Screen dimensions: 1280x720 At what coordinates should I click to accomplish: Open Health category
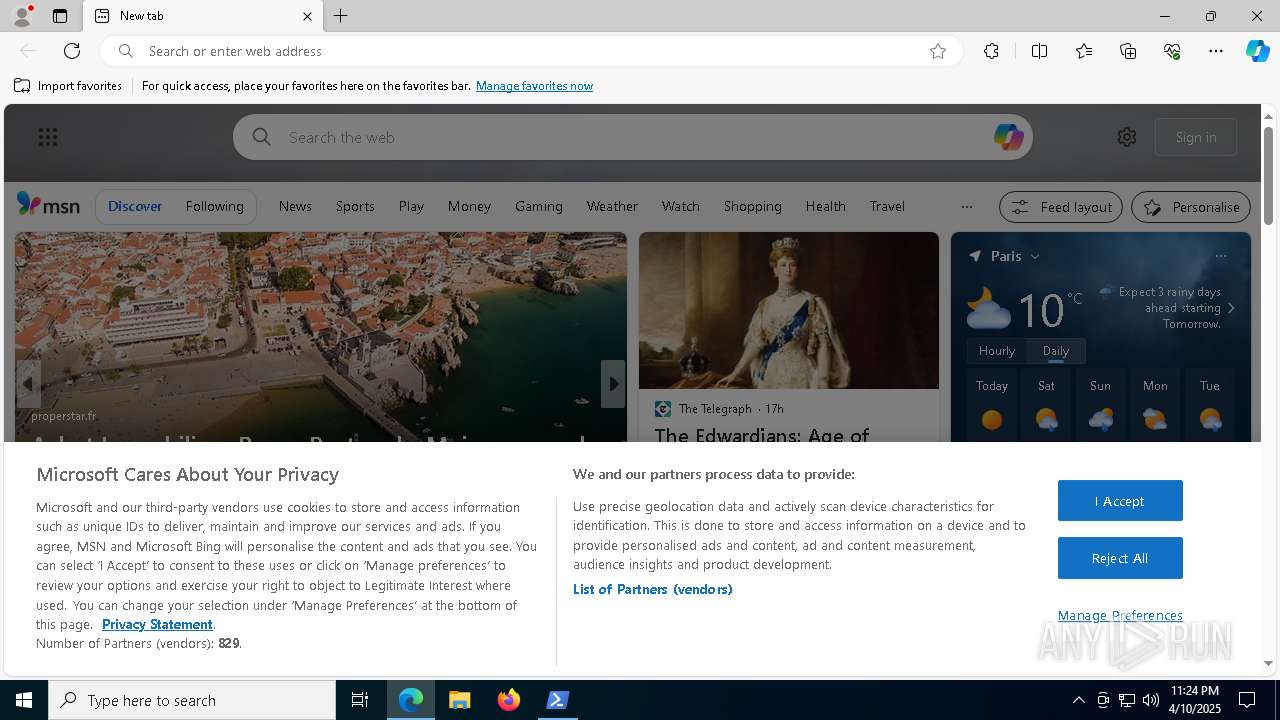[x=825, y=206]
